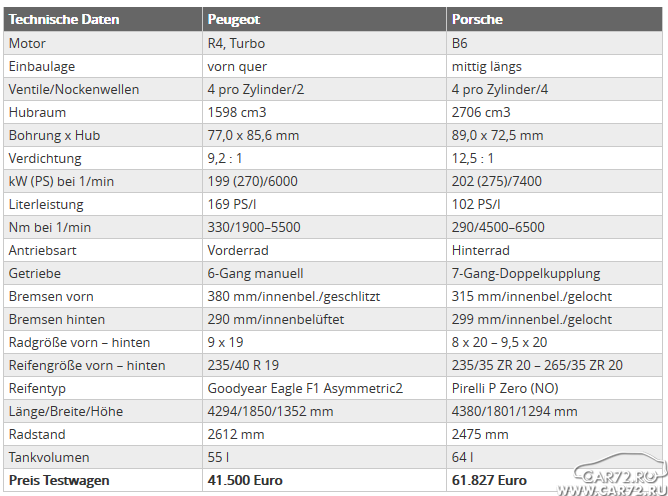668x496 pixels.
Task: Select the Verdichtung 9,2 : 1 cell
Action: (x=325, y=158)
